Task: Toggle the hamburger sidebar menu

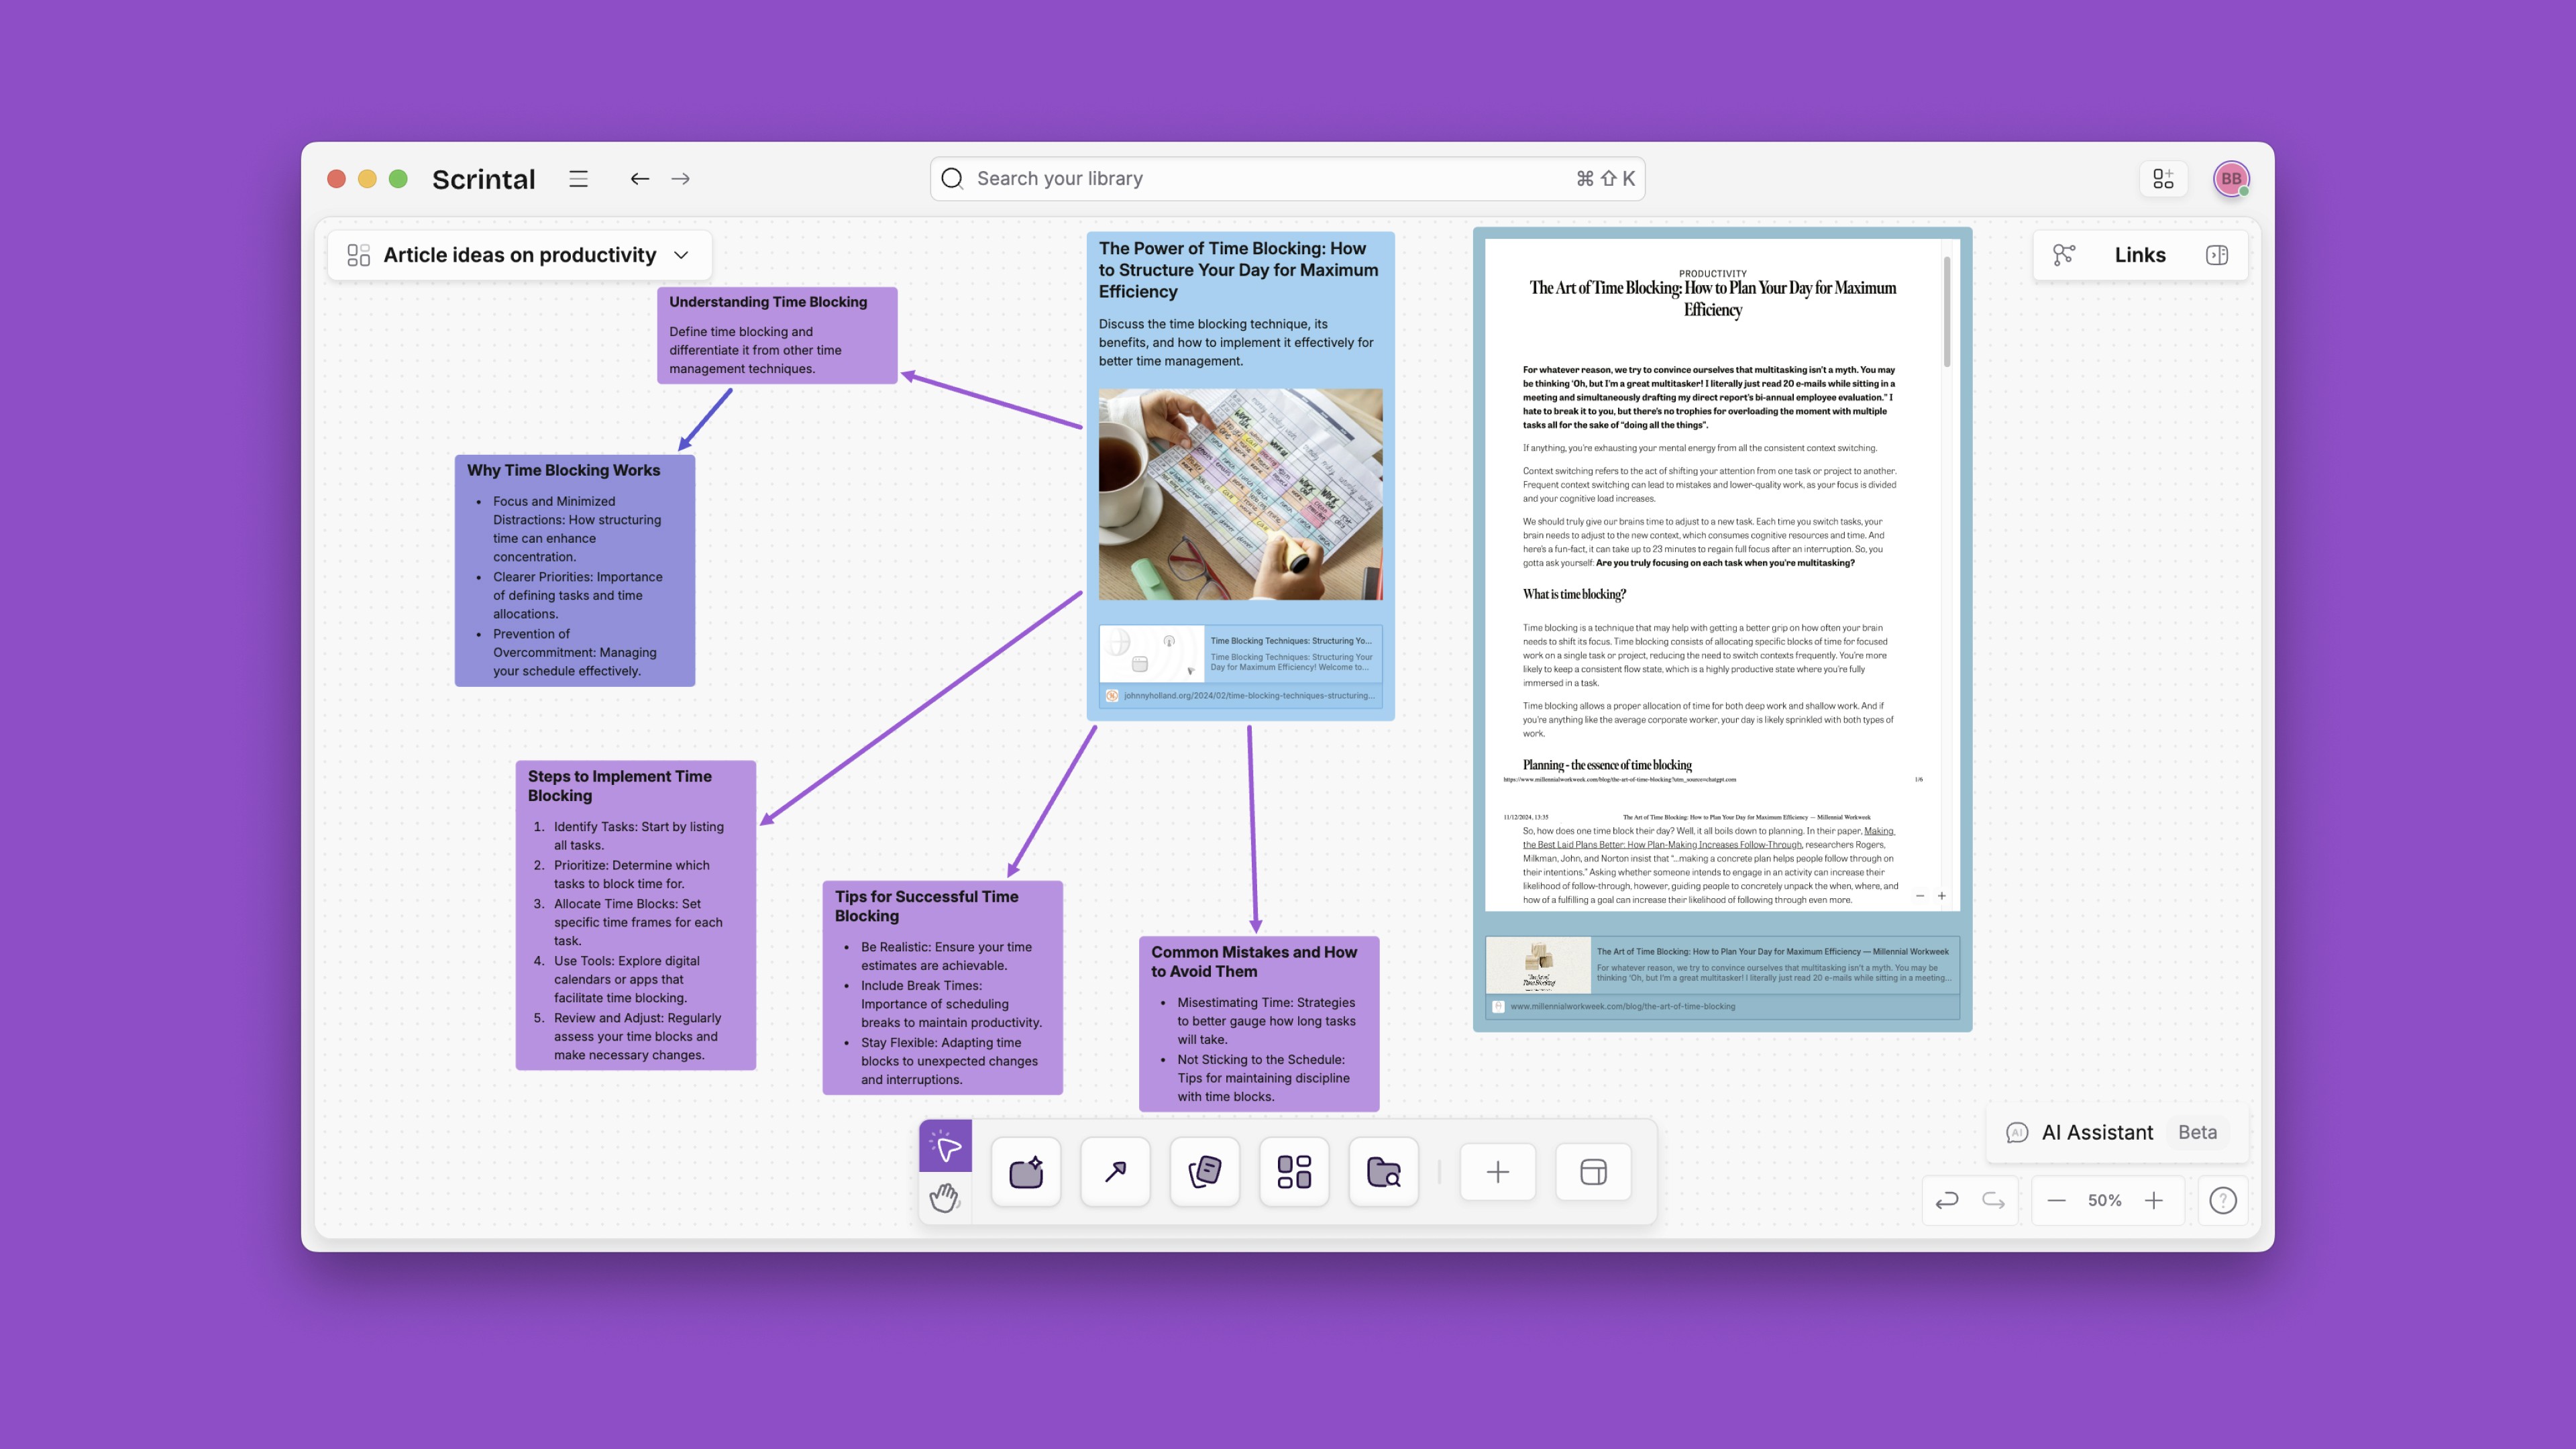Action: click(x=578, y=179)
